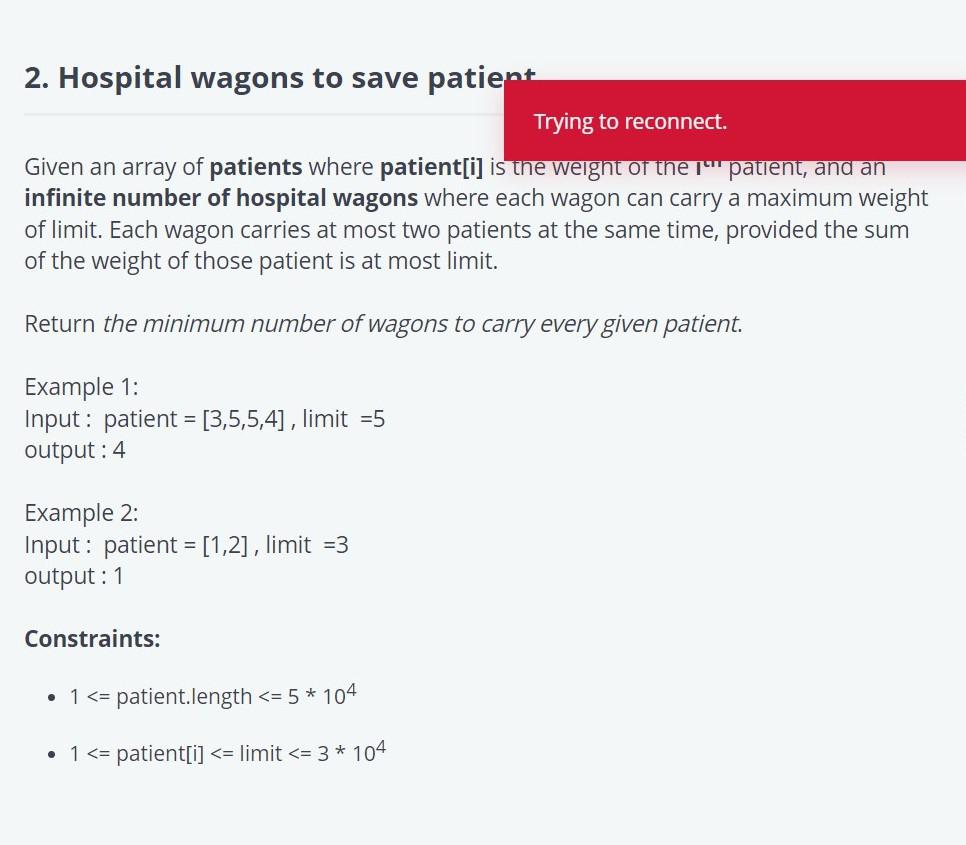
Task: Click the word 'Return' before italic sentence
Action: pos(60,324)
